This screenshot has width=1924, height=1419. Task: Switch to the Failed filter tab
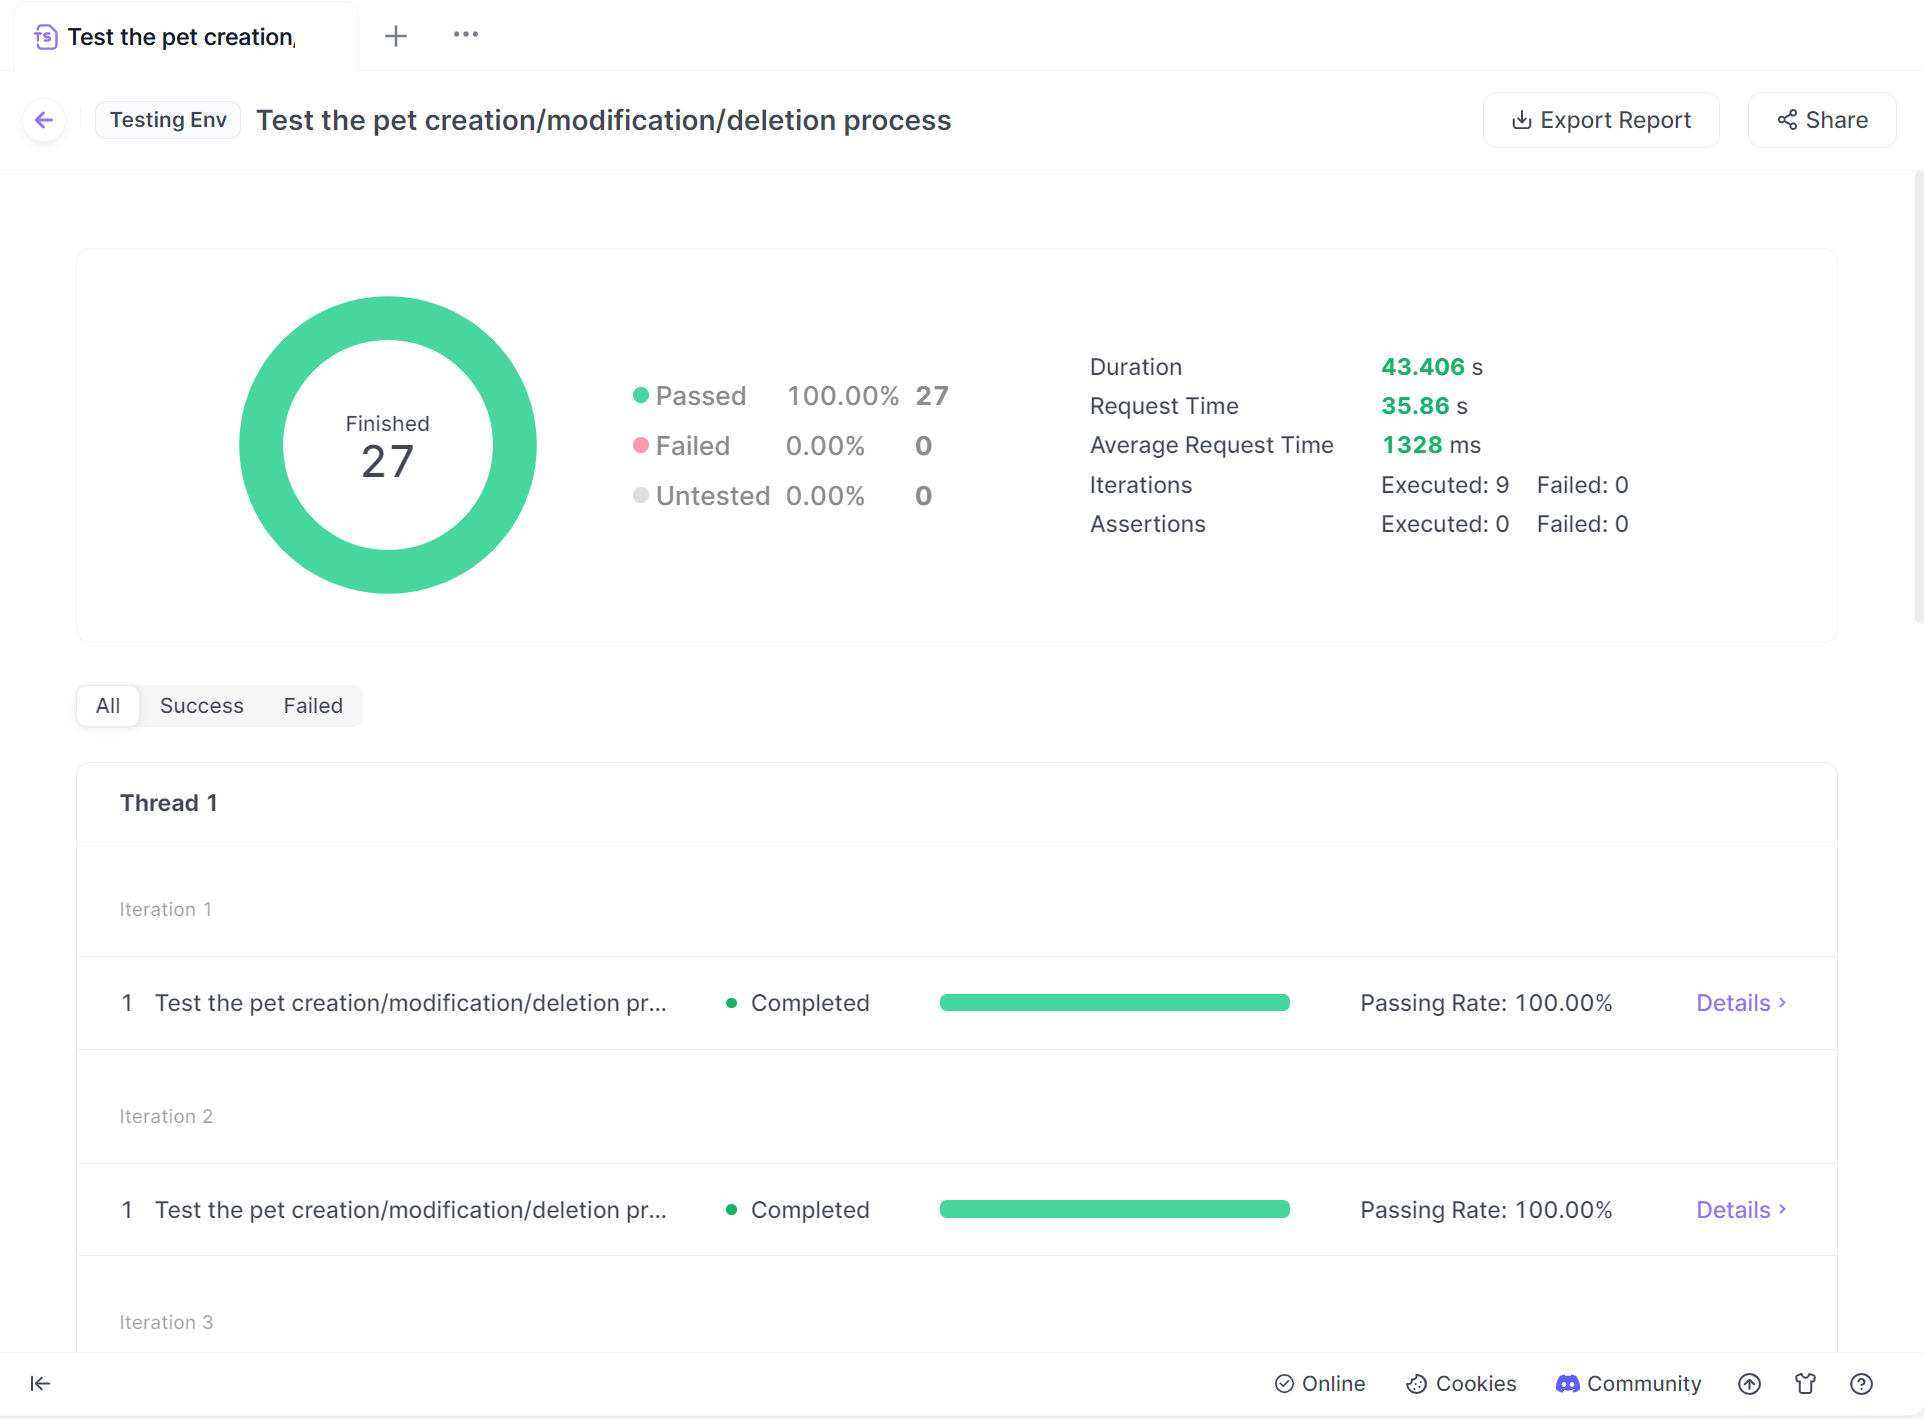(313, 706)
